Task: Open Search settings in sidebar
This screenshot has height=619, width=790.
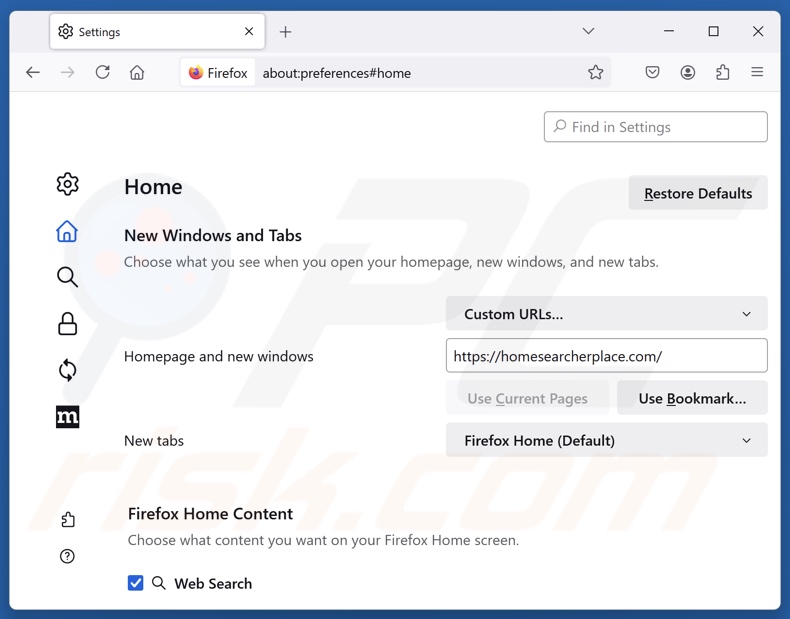Action: 67,277
